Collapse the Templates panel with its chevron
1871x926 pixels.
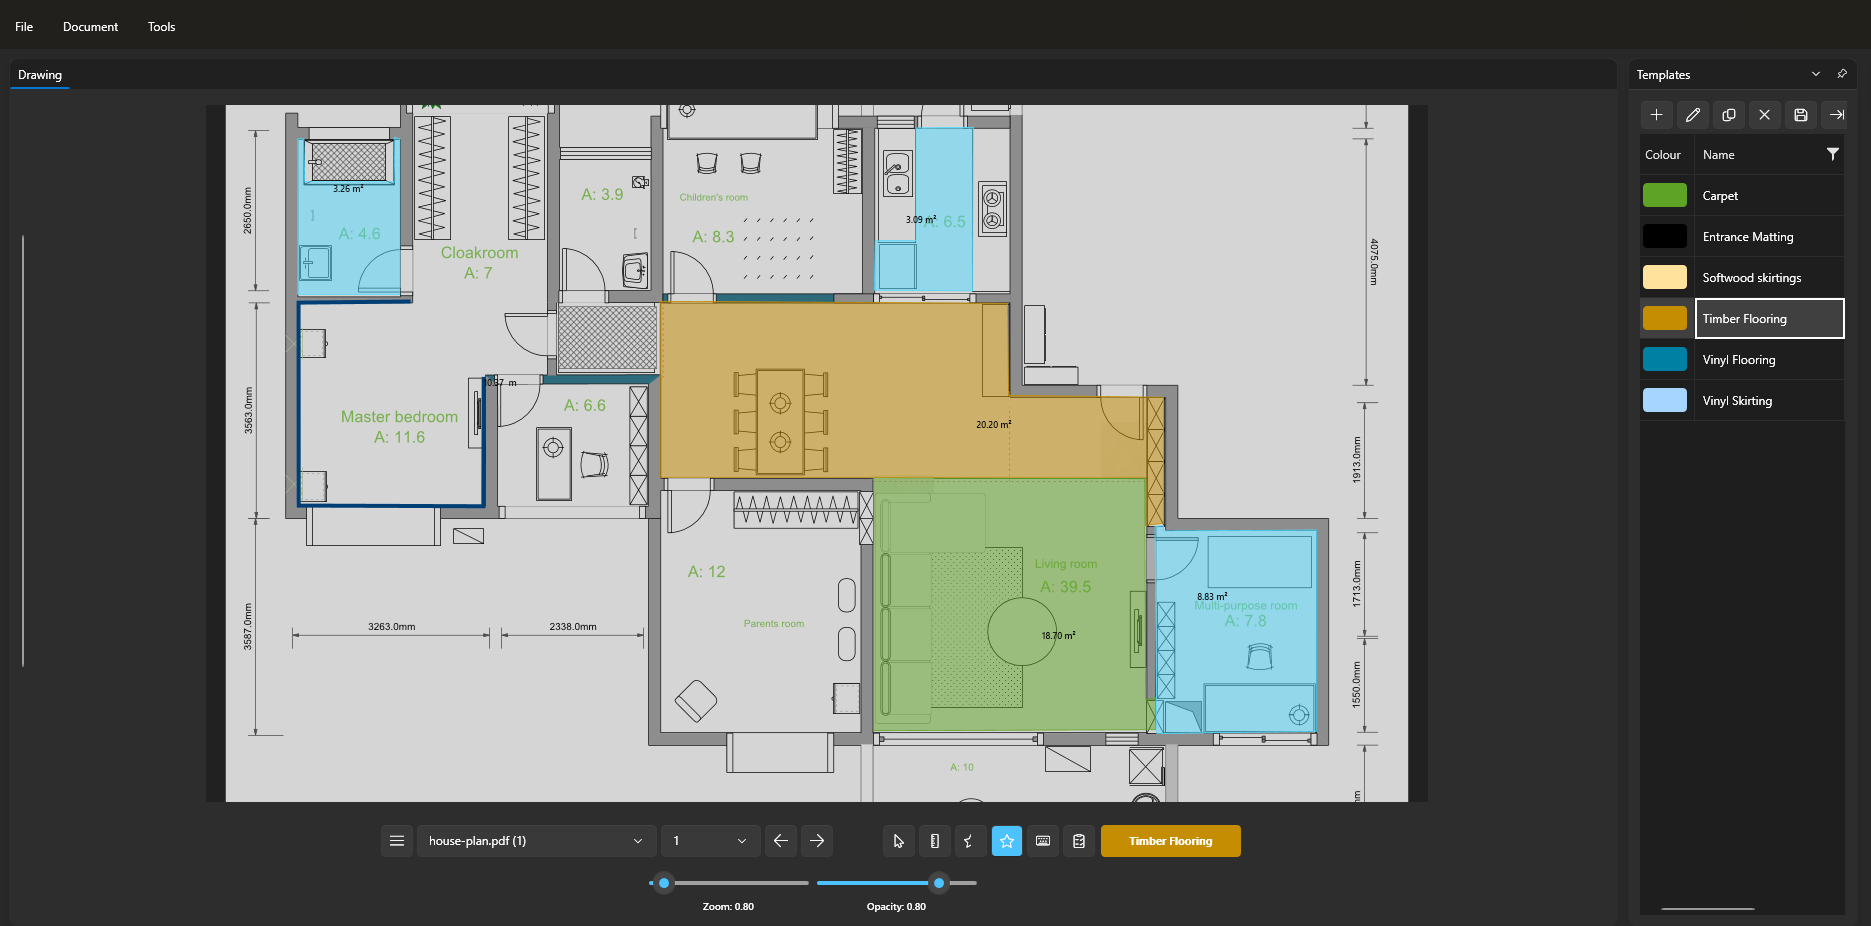(x=1815, y=74)
